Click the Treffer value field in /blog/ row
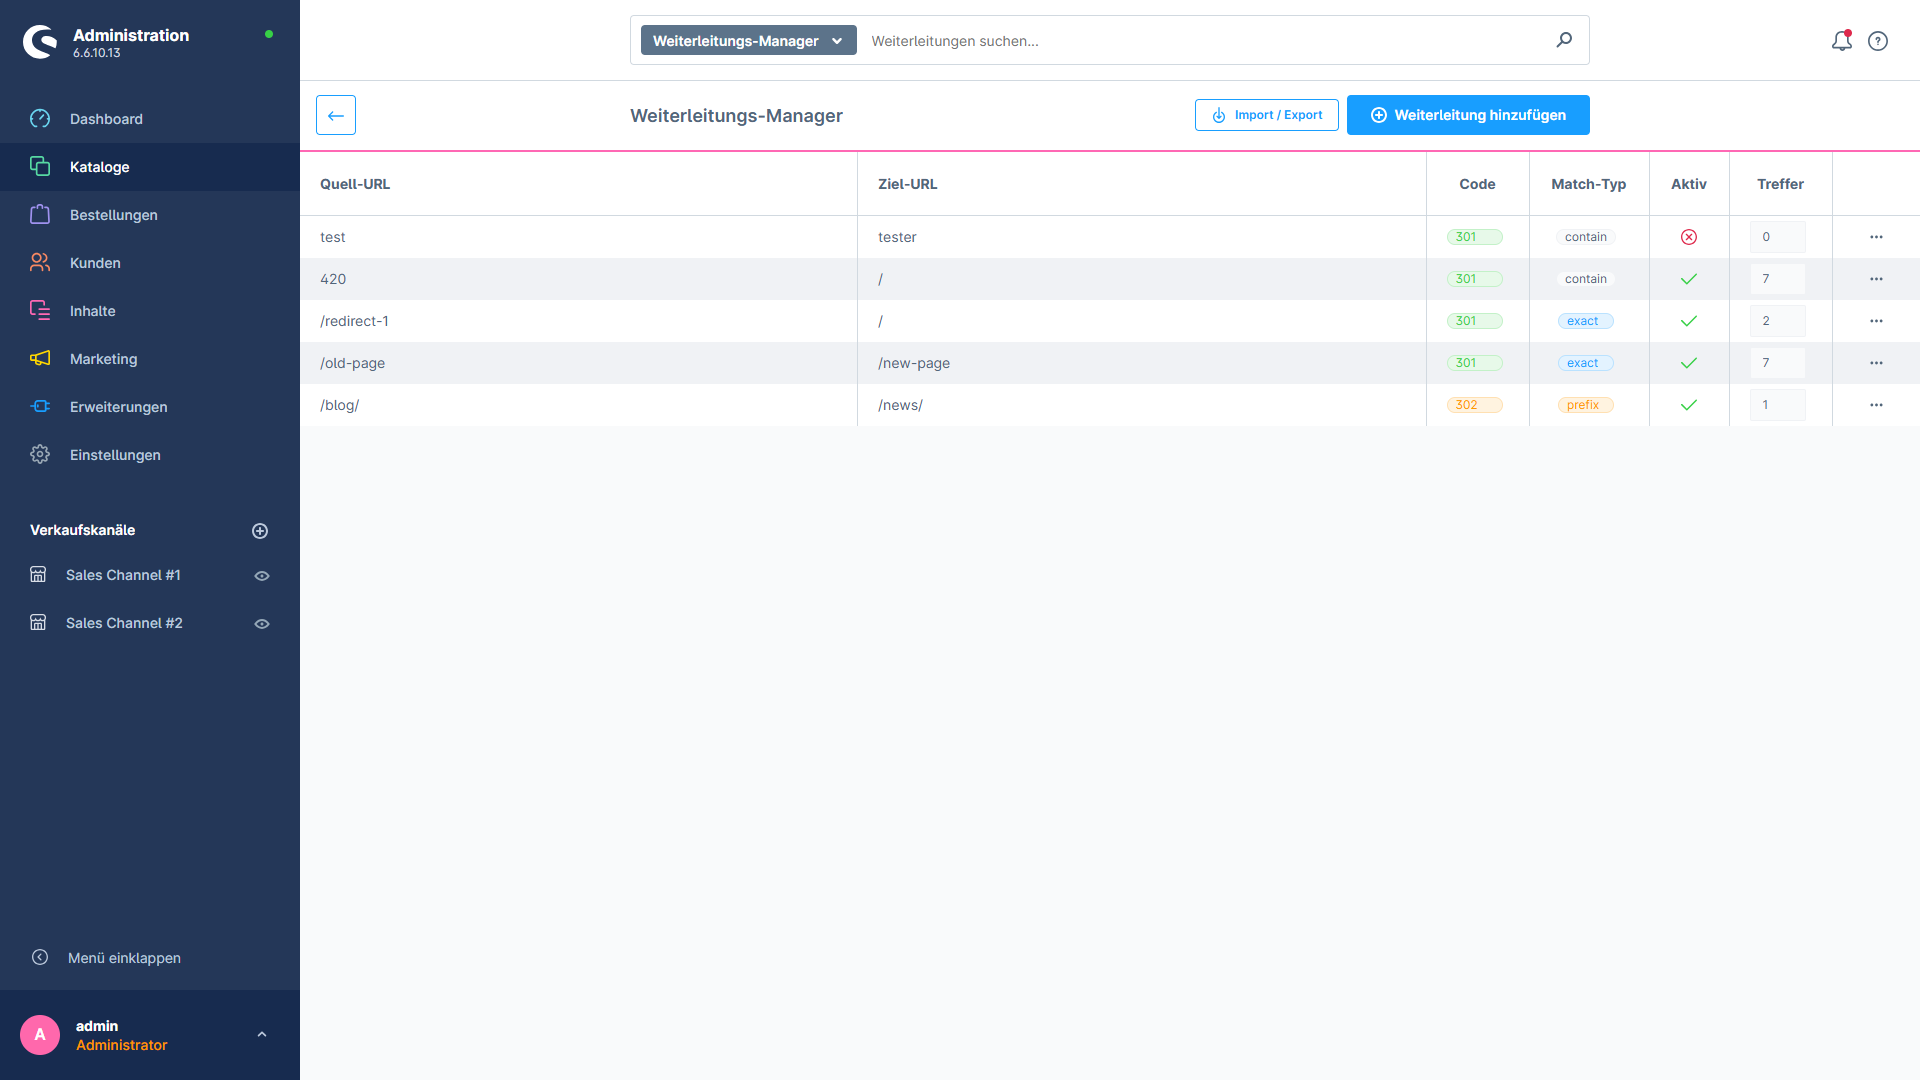The height and width of the screenshot is (1080, 1920). (x=1777, y=405)
